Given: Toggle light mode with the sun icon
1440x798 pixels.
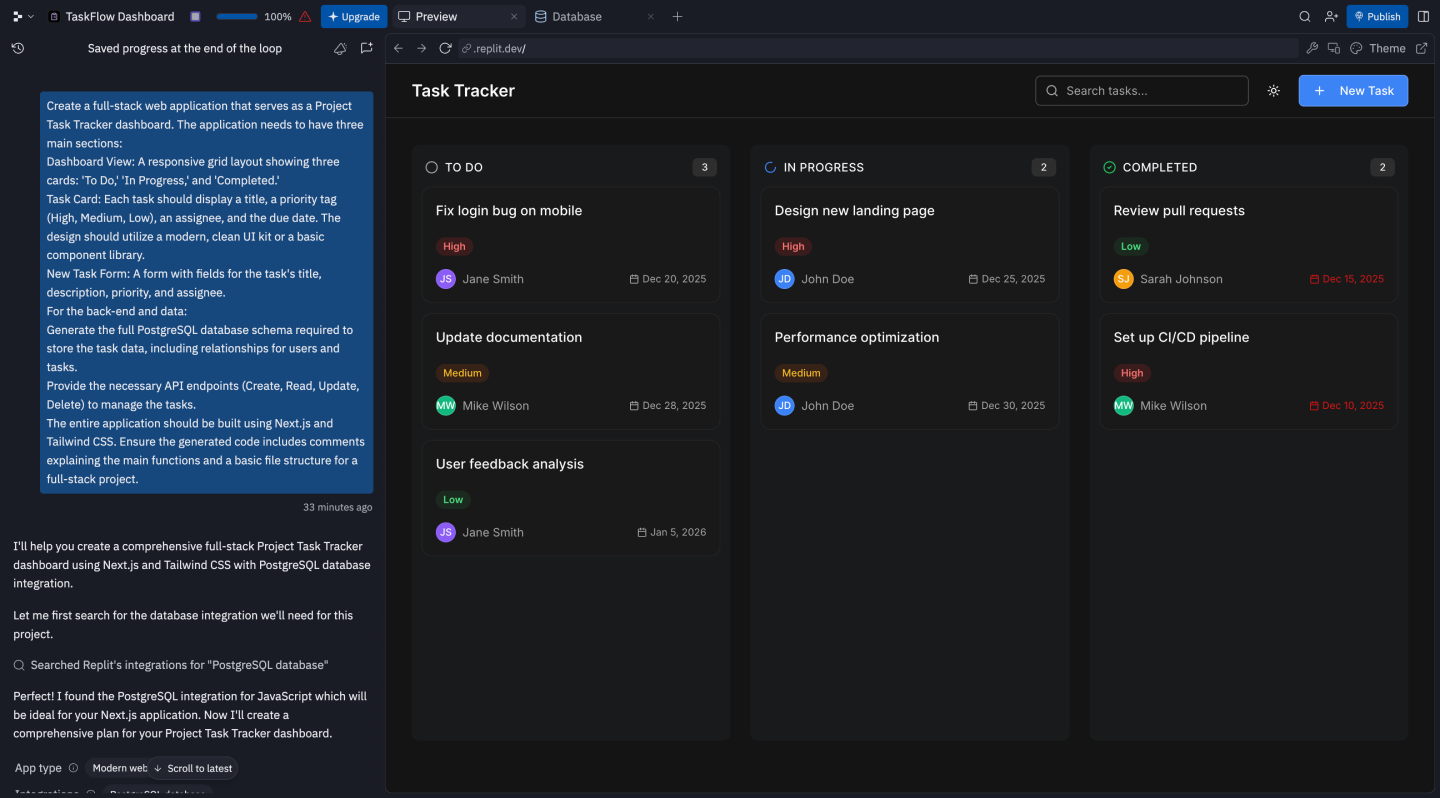Looking at the screenshot, I should click(x=1273, y=90).
